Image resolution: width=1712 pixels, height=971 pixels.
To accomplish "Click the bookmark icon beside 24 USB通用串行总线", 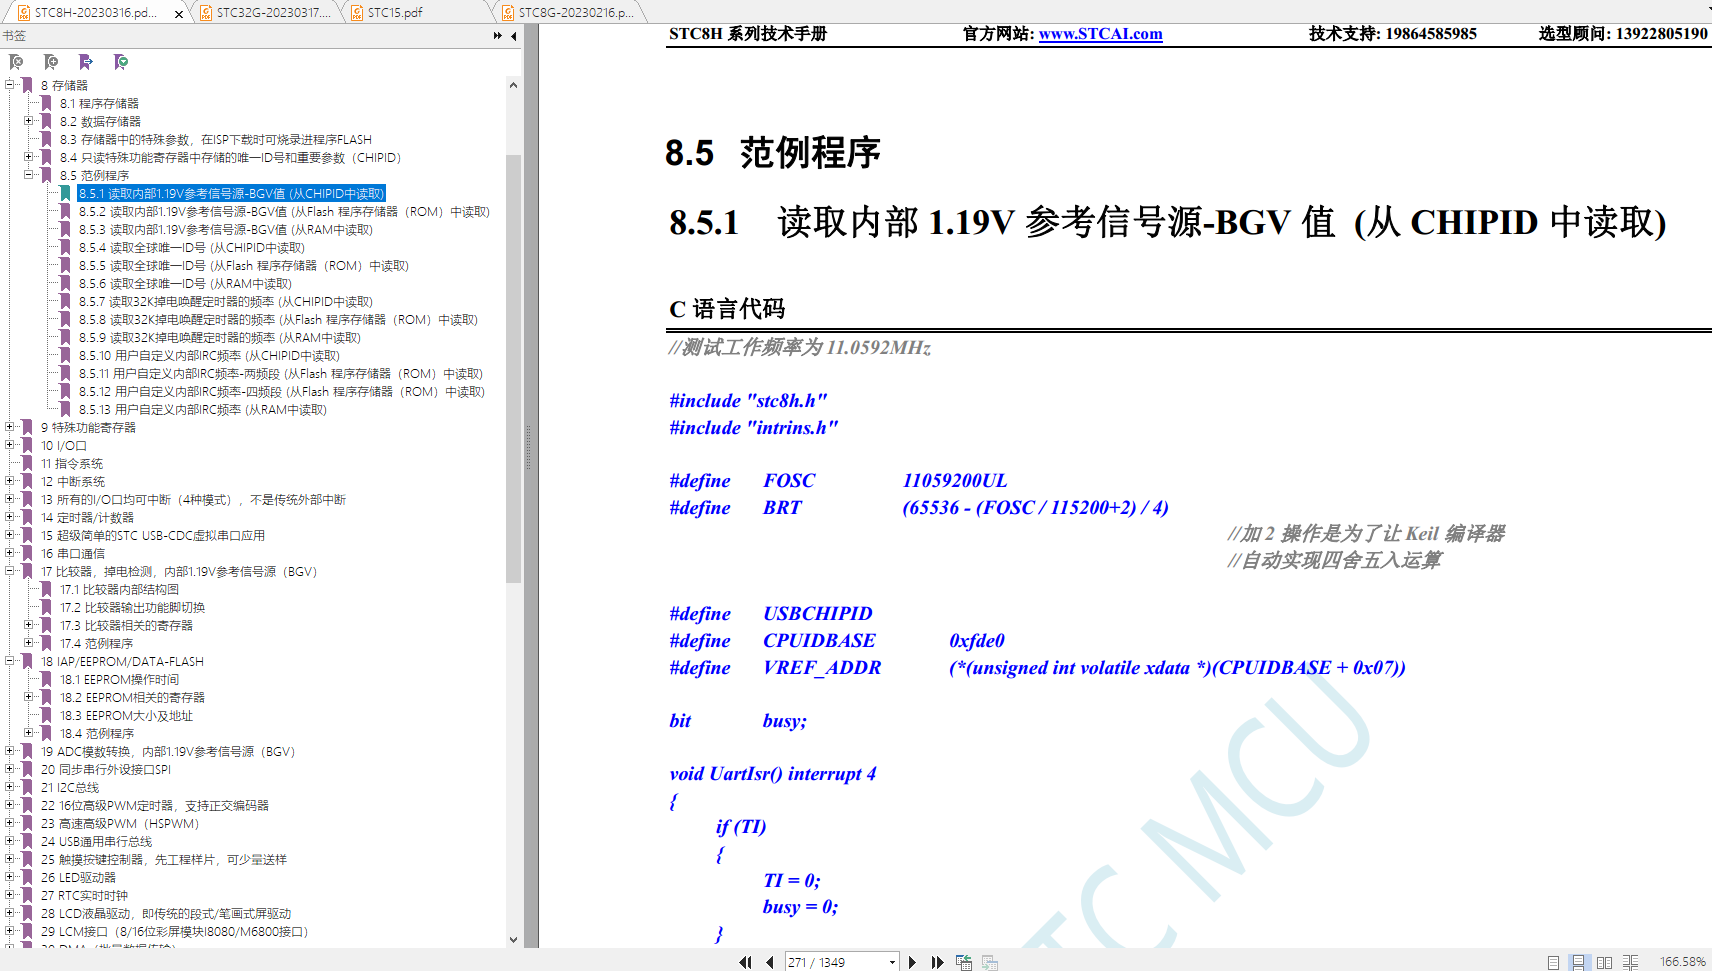I will click(x=27, y=841).
